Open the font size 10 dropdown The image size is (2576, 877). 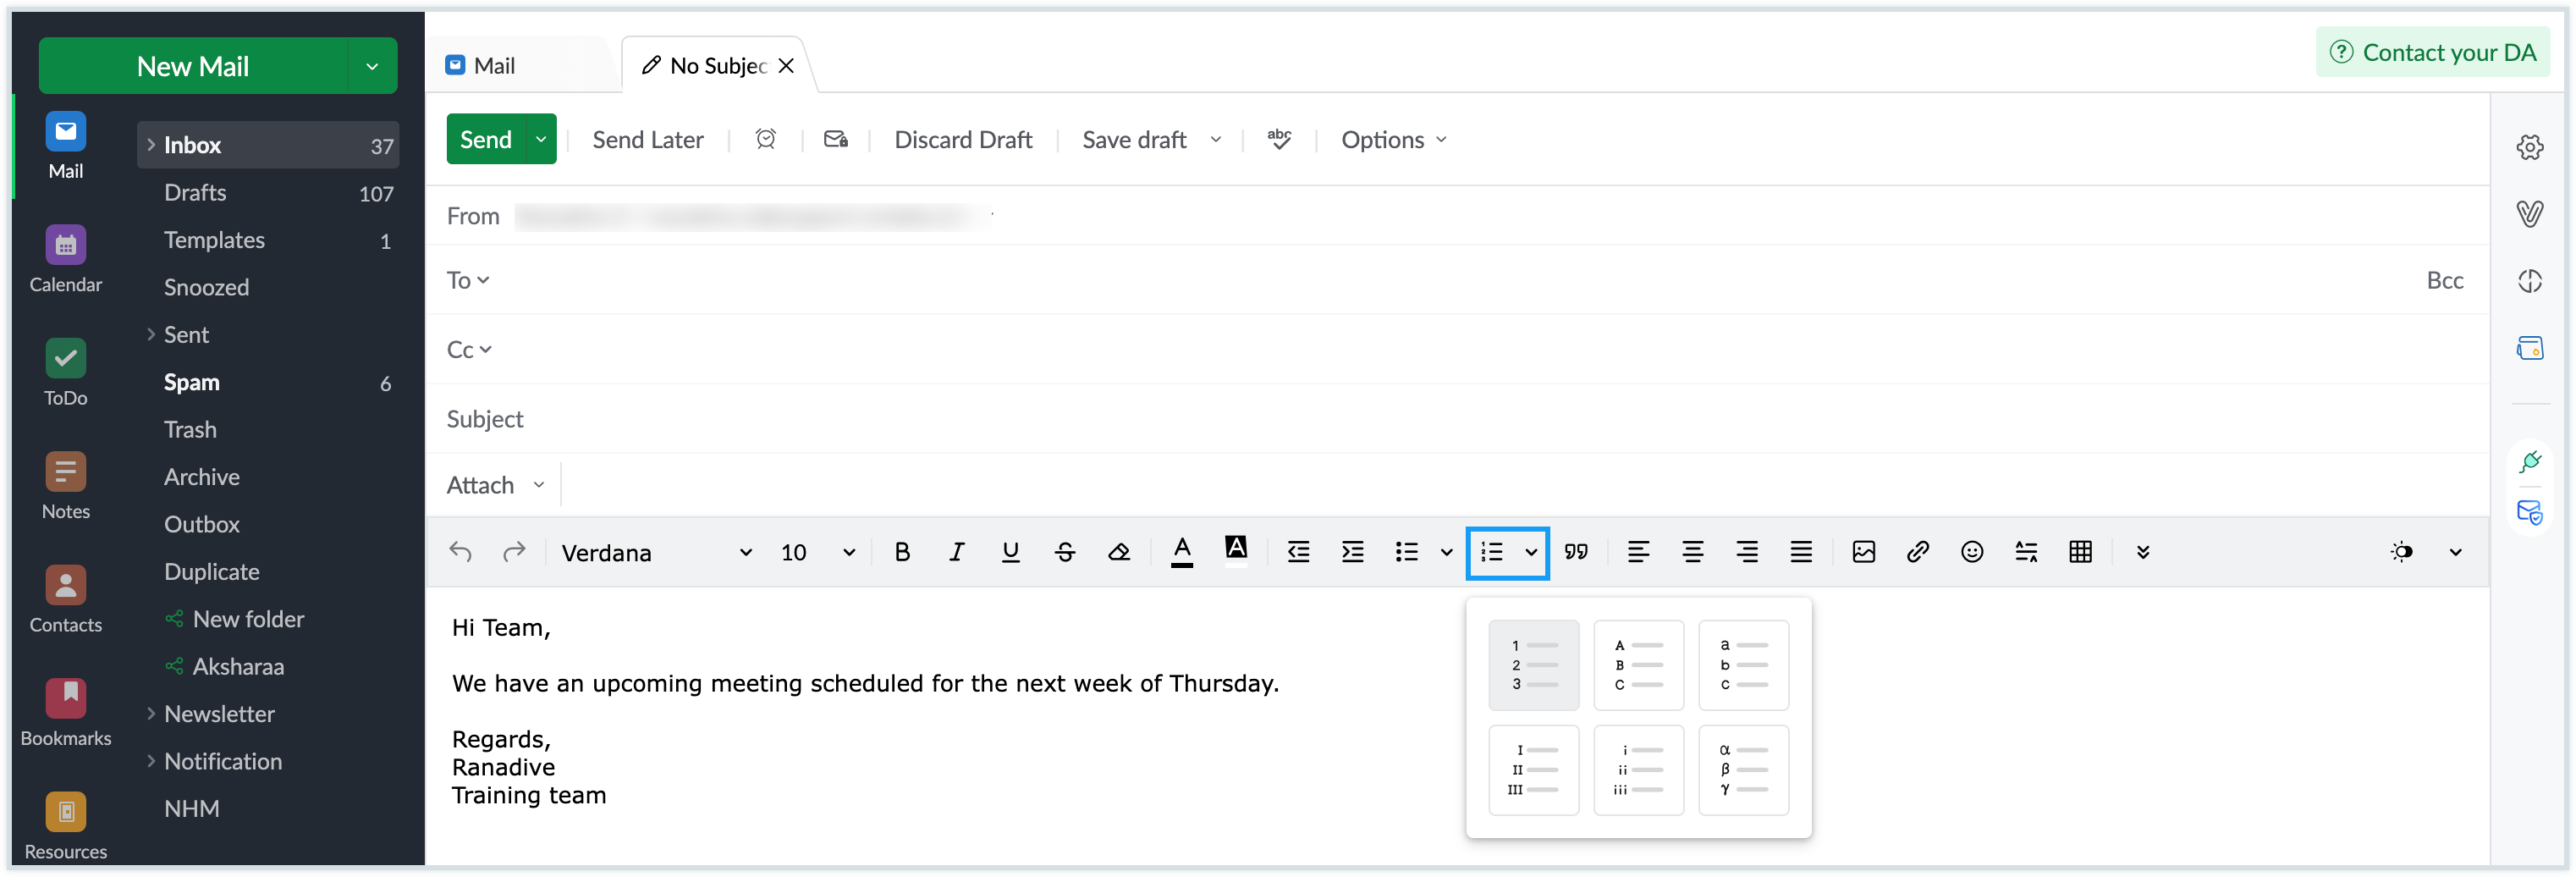point(817,552)
